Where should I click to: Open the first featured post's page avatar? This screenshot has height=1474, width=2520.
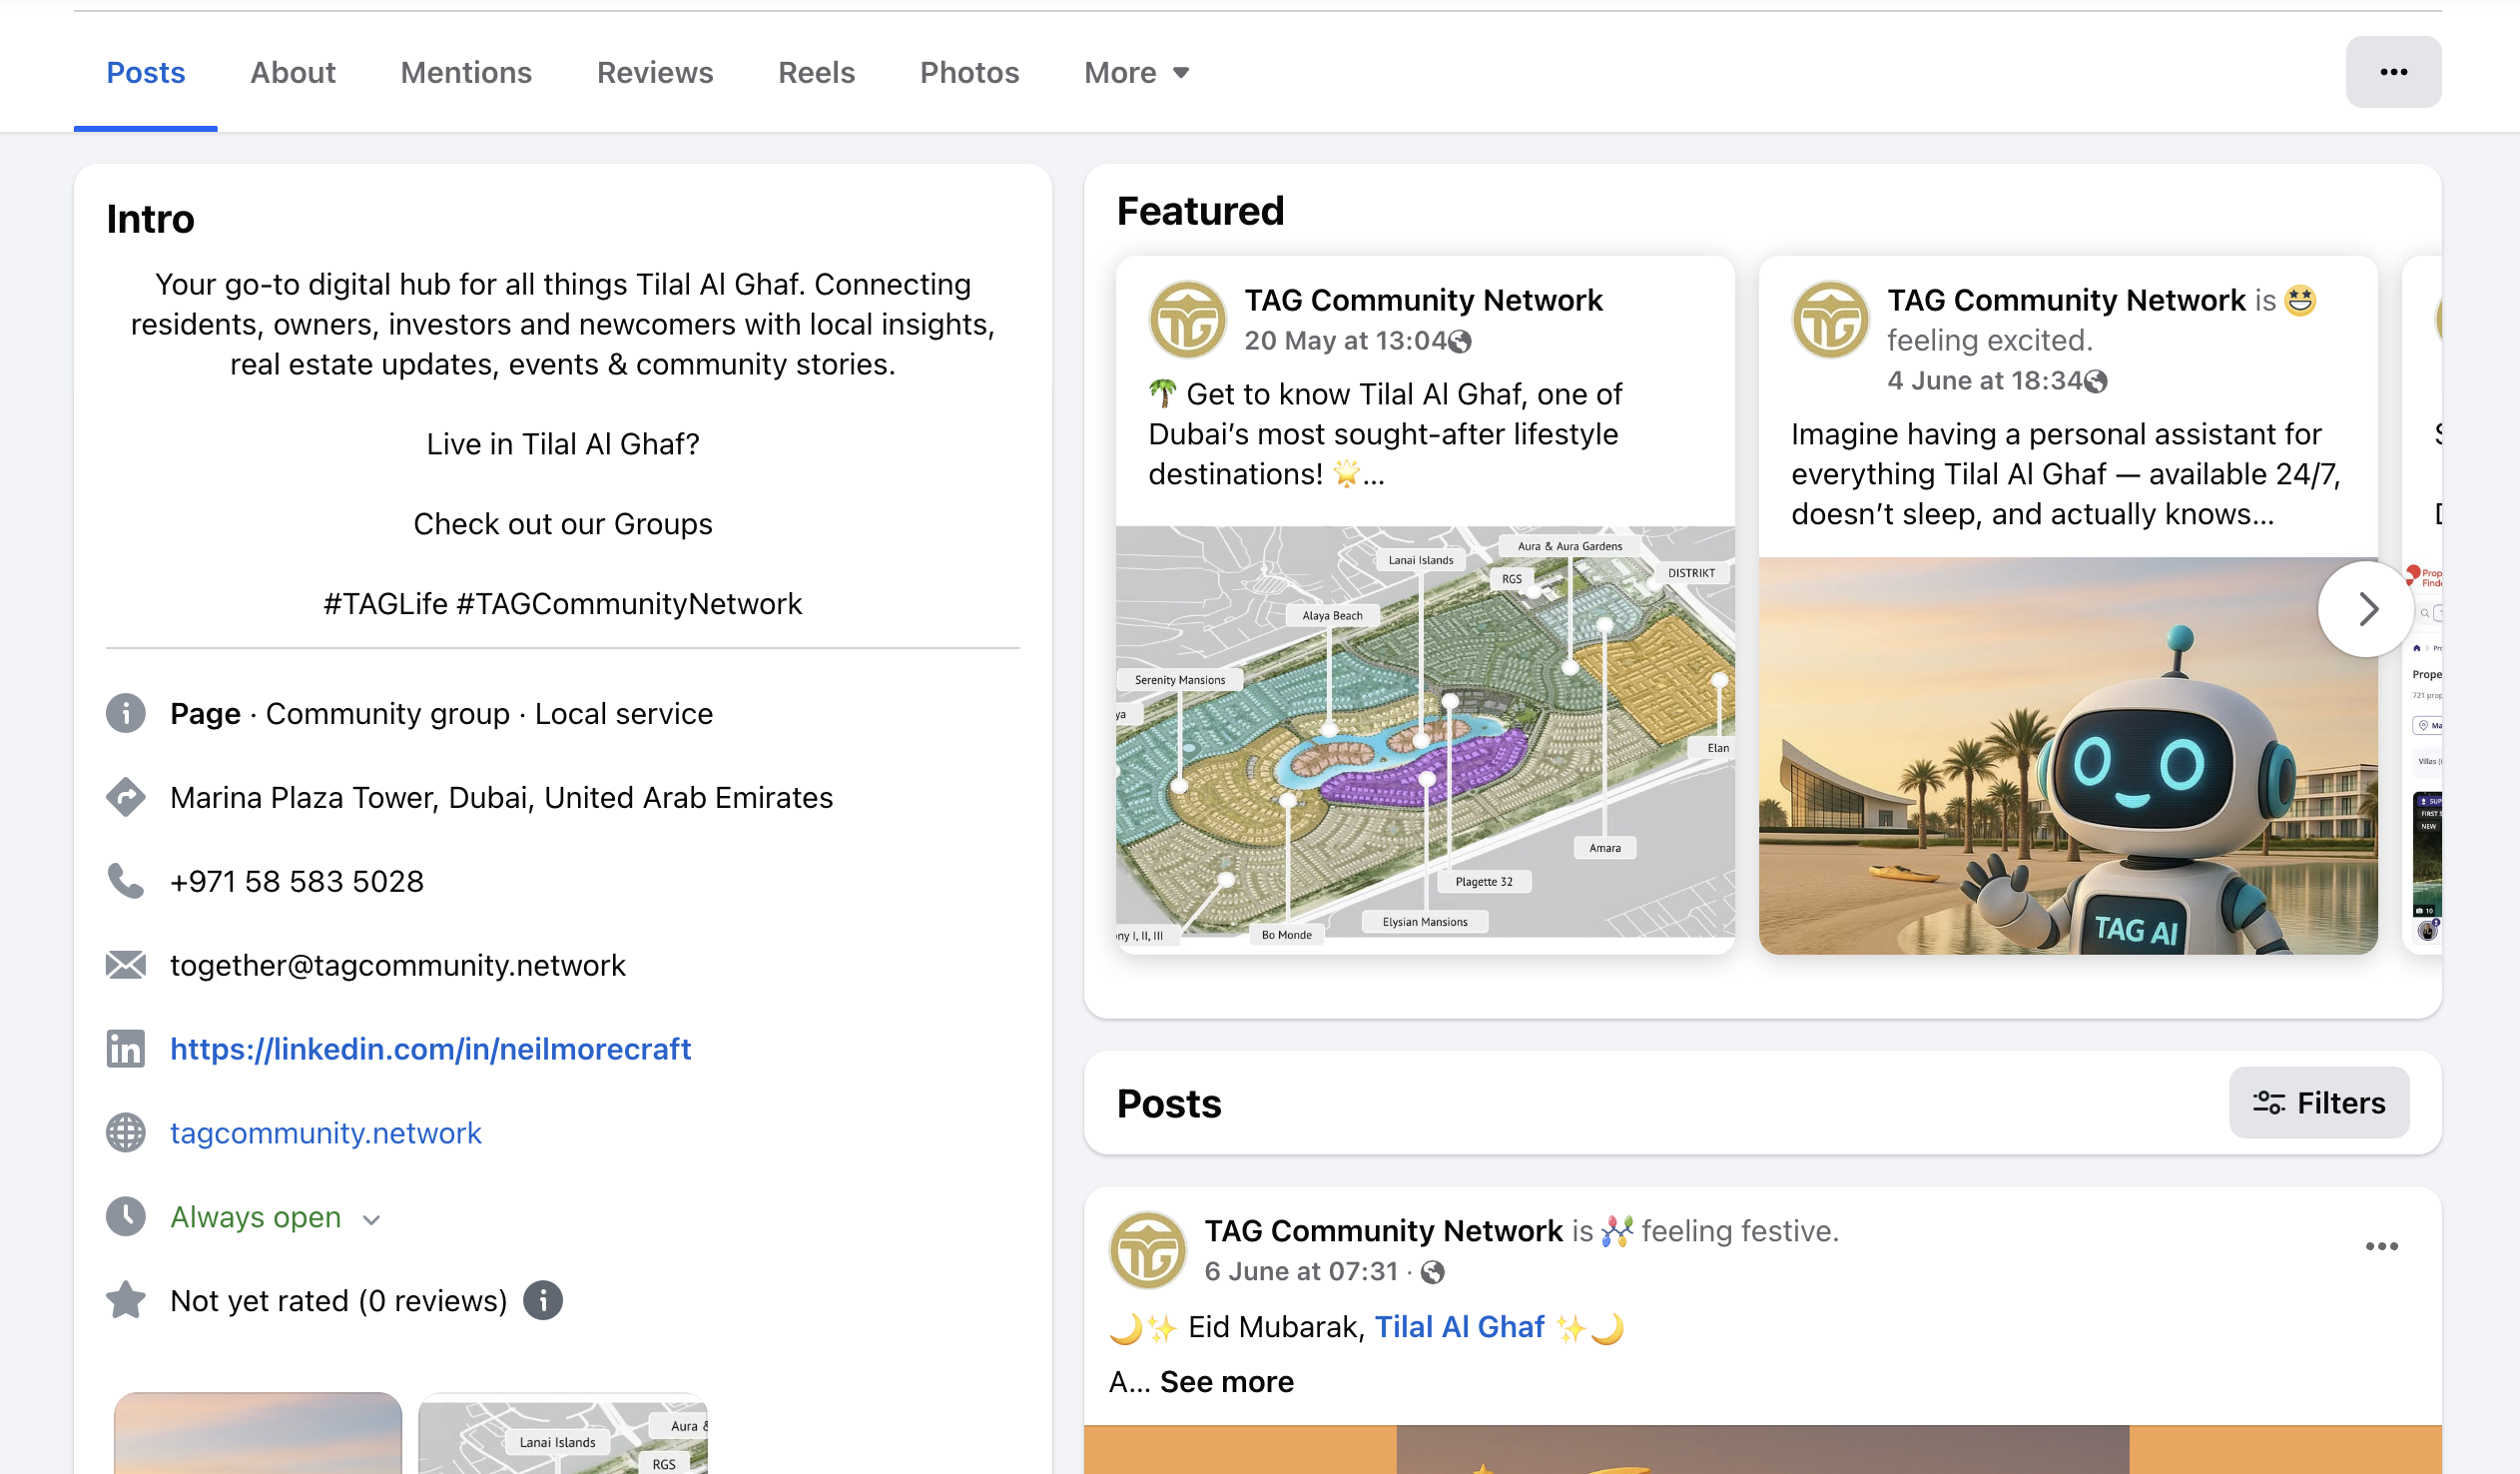[1187, 320]
